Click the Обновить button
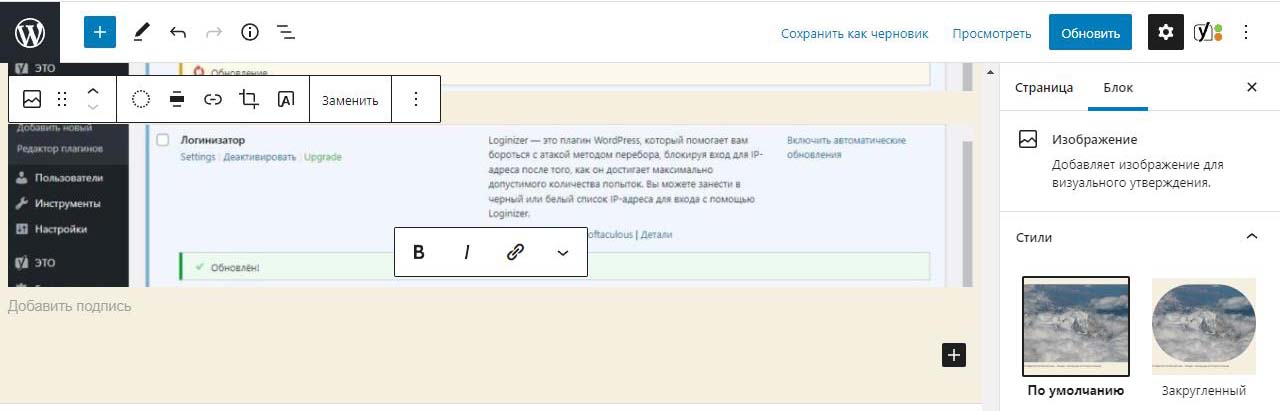The width and height of the screenshot is (1280, 411). [x=1090, y=32]
